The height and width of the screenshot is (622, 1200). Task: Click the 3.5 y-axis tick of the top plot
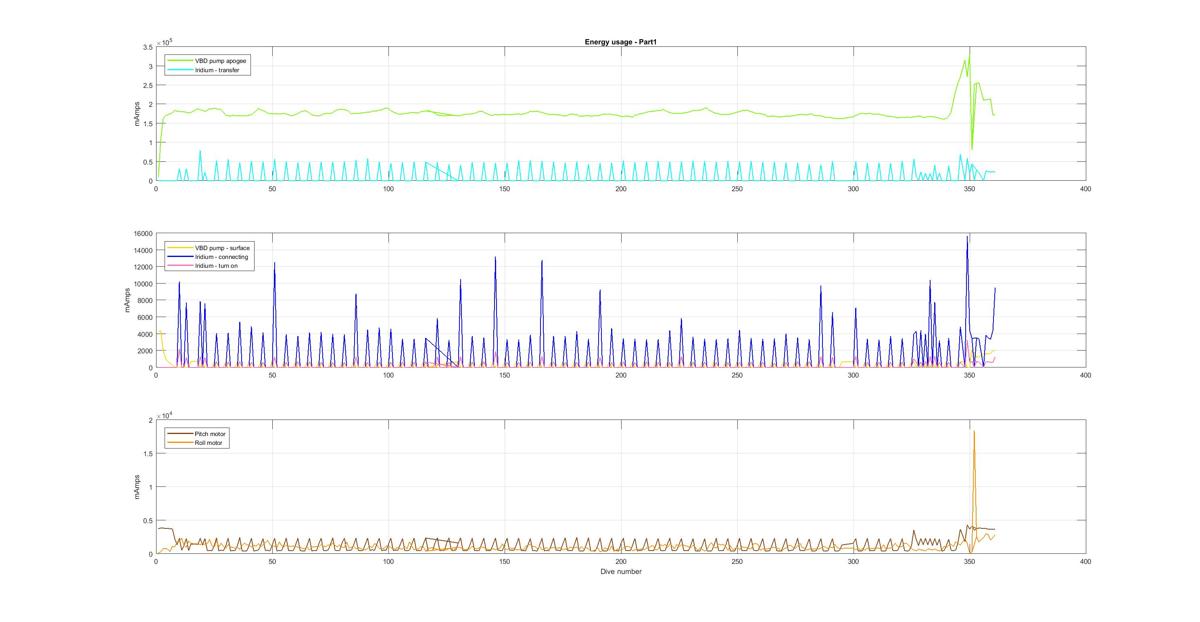point(147,48)
